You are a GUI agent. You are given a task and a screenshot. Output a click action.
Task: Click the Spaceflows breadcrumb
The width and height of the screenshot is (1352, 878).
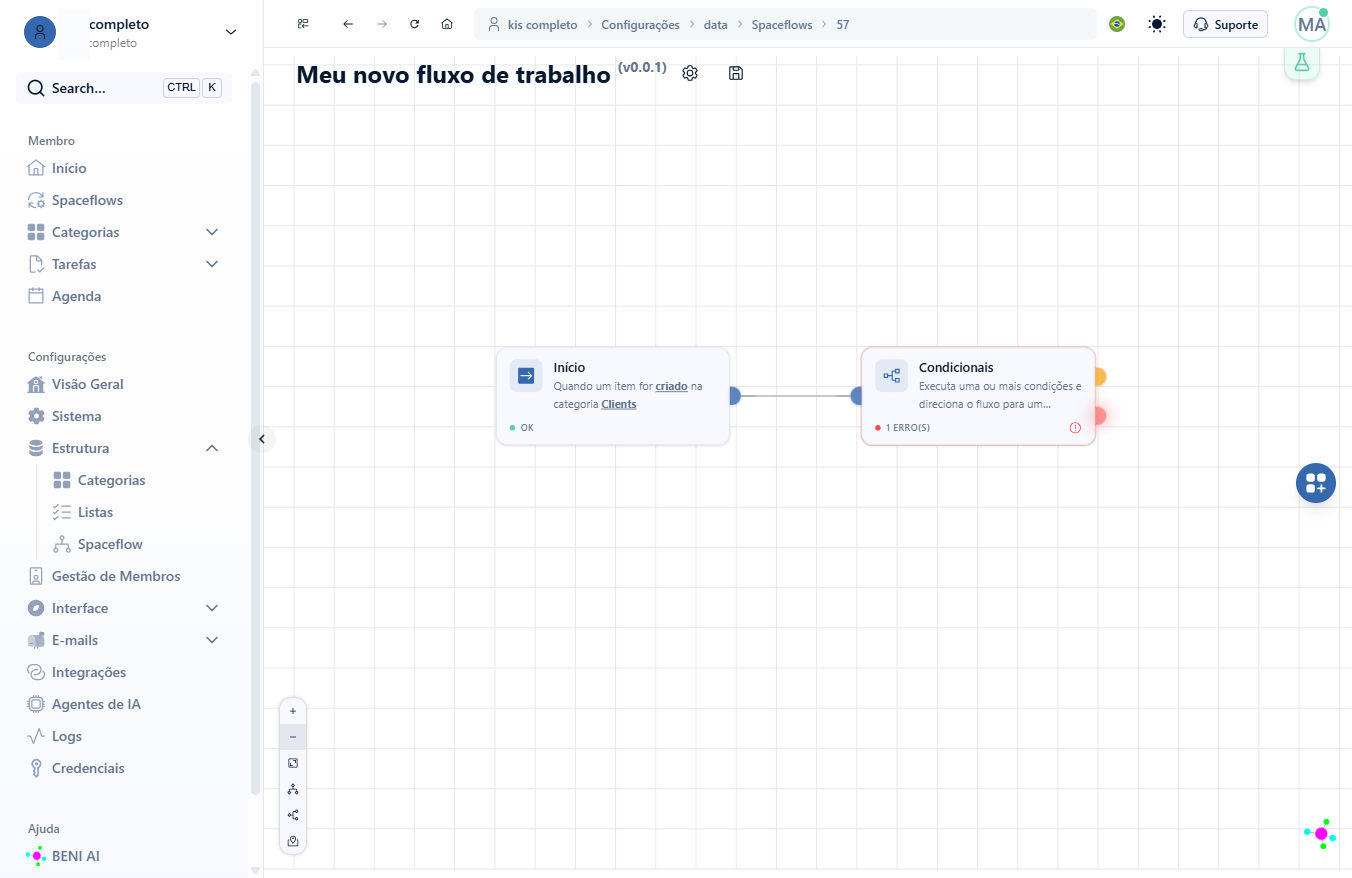pos(782,24)
